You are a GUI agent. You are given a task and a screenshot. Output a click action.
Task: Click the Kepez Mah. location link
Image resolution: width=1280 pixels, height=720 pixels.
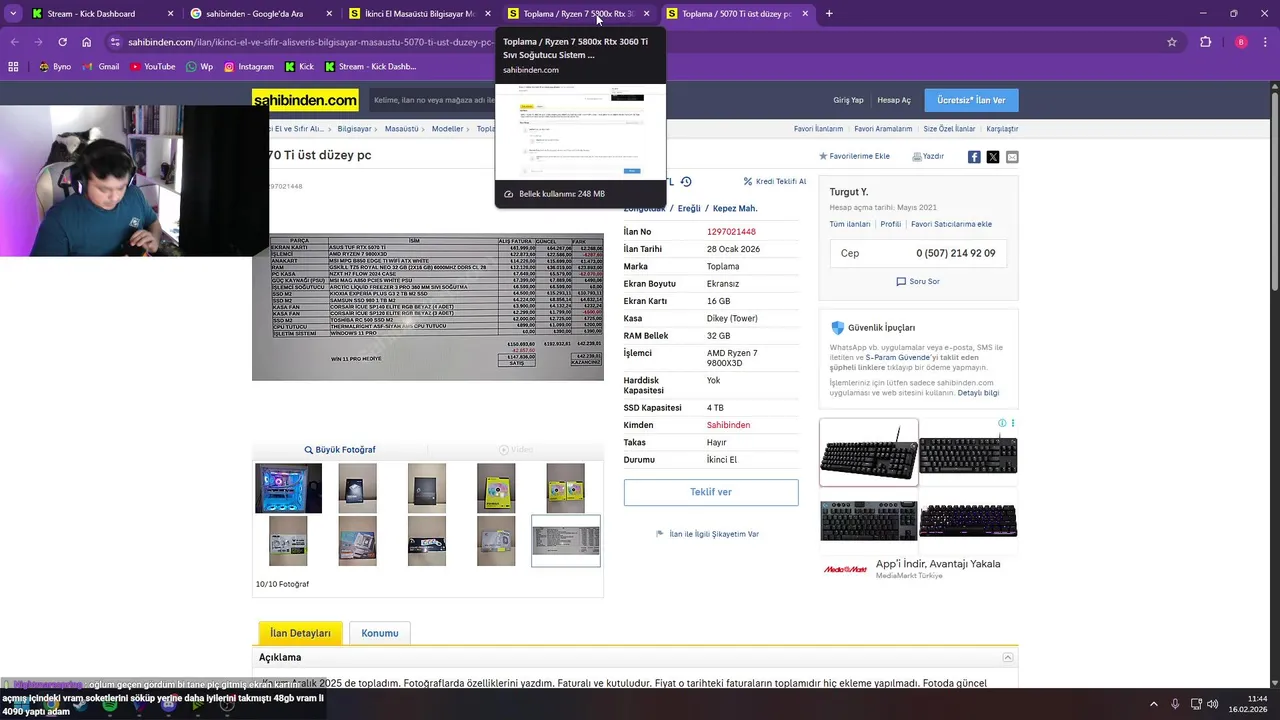[x=735, y=208]
